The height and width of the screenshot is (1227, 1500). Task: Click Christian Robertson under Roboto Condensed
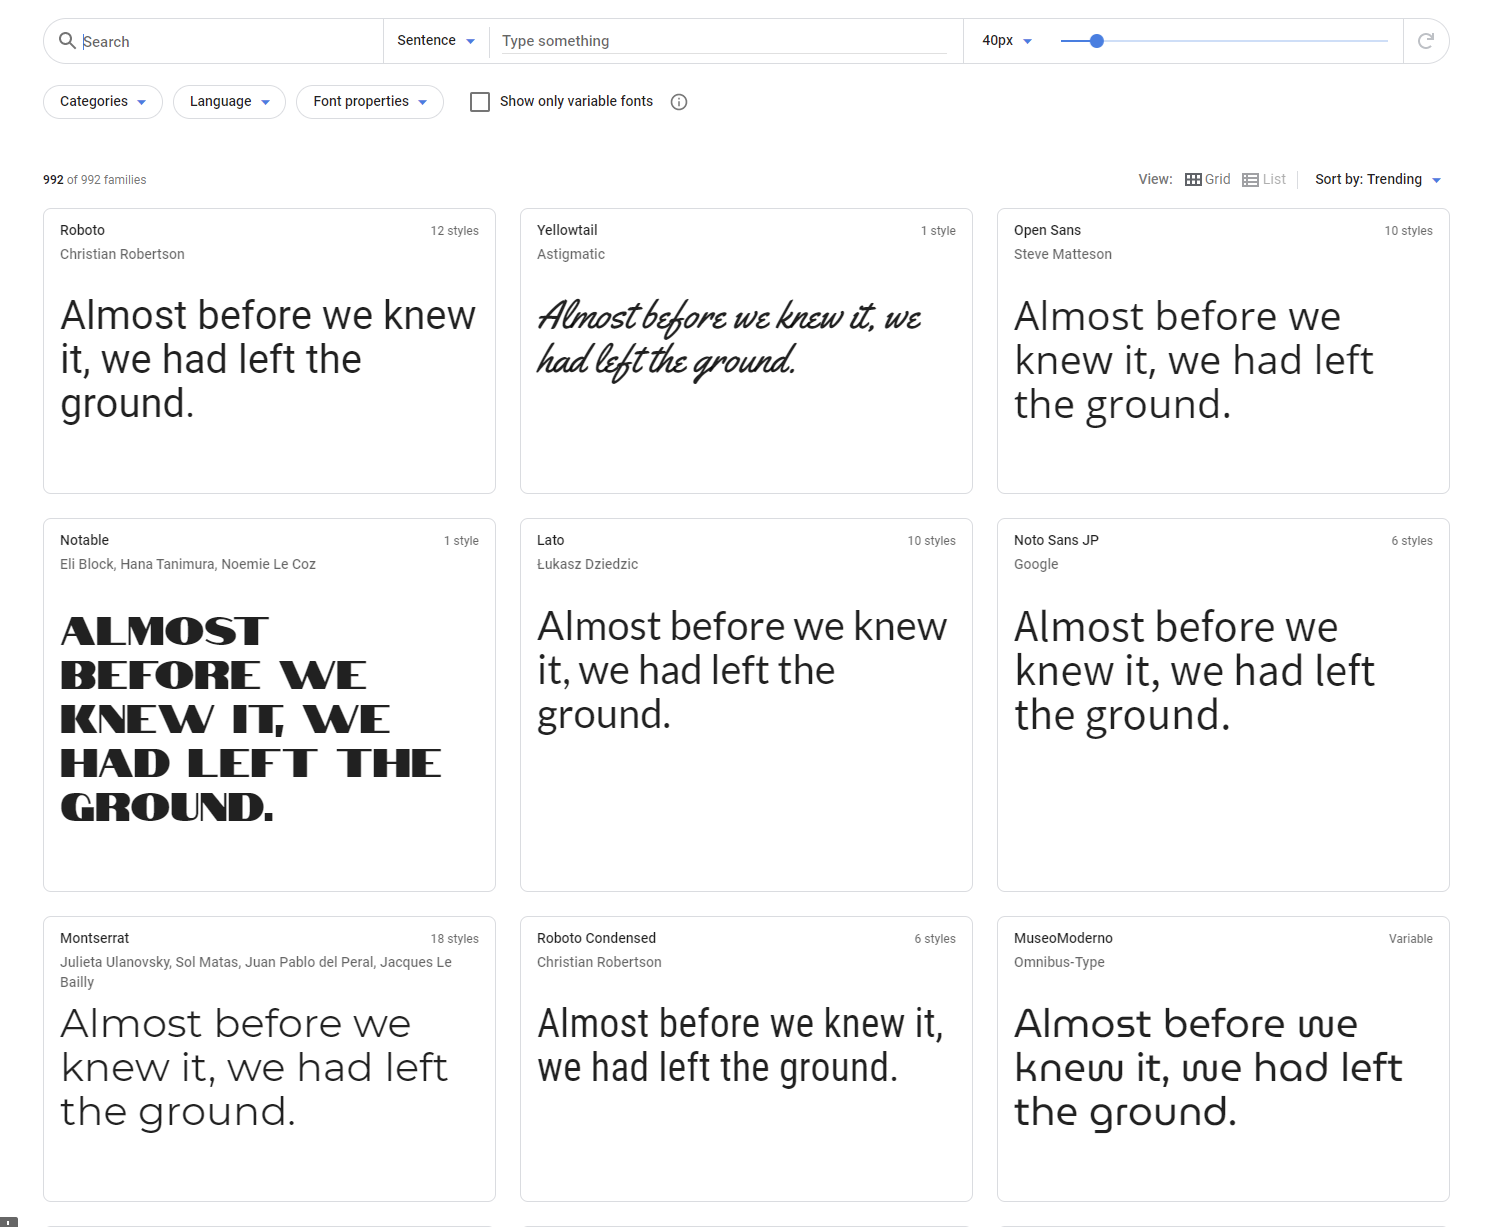coord(599,963)
